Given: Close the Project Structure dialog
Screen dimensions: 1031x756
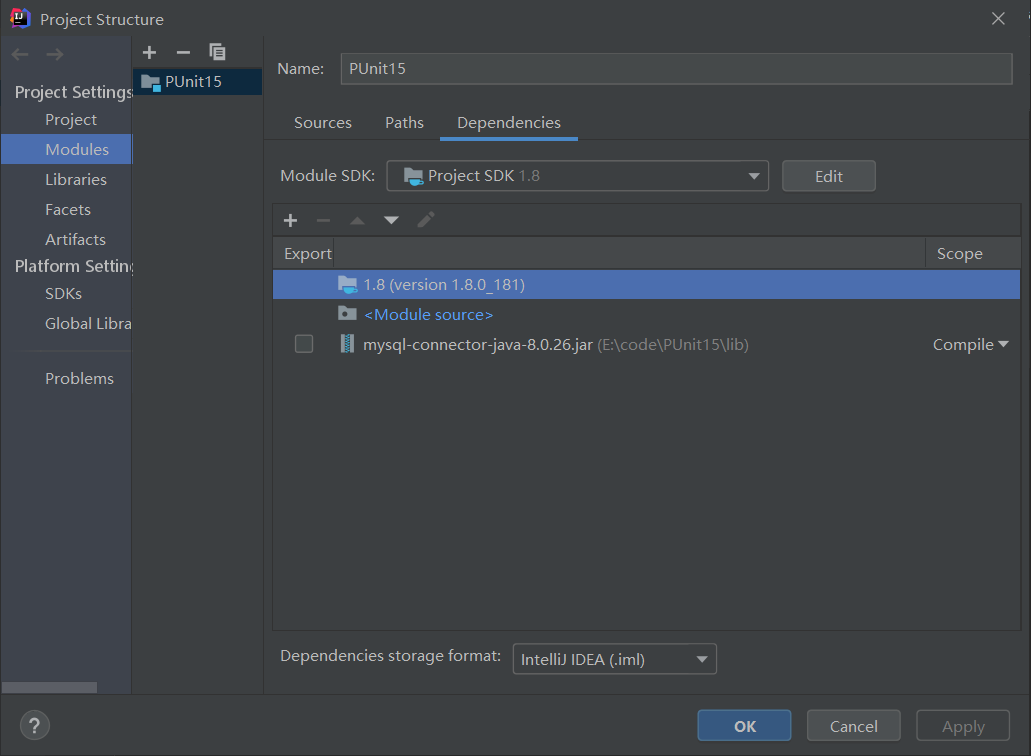Looking at the screenshot, I should pyautogui.click(x=998, y=18).
